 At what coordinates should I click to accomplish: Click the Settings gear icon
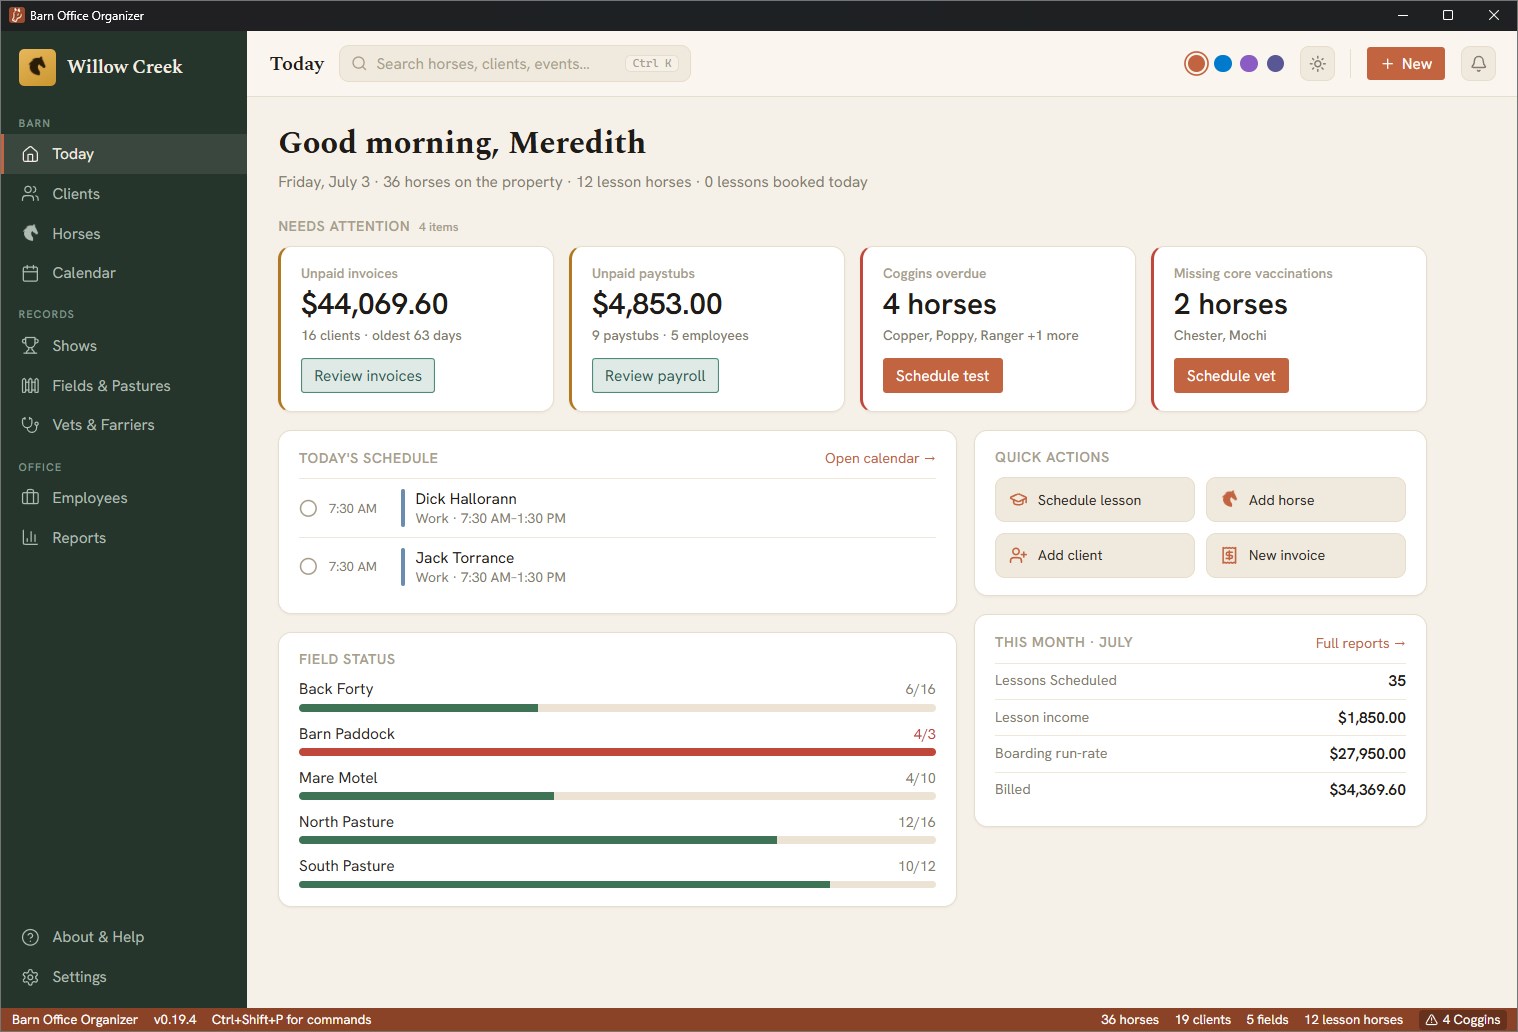point(31,977)
